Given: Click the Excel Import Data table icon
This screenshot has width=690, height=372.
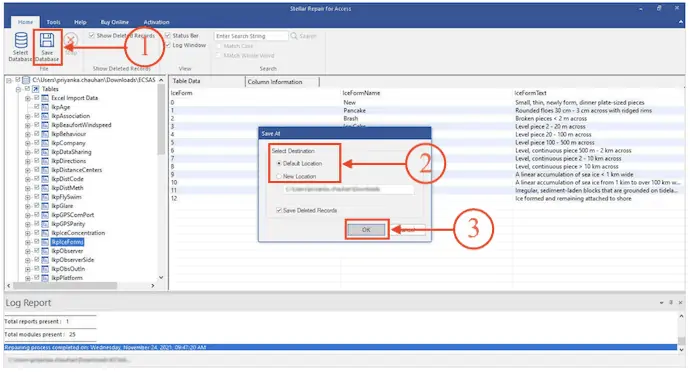Looking at the screenshot, I should coord(45,98).
